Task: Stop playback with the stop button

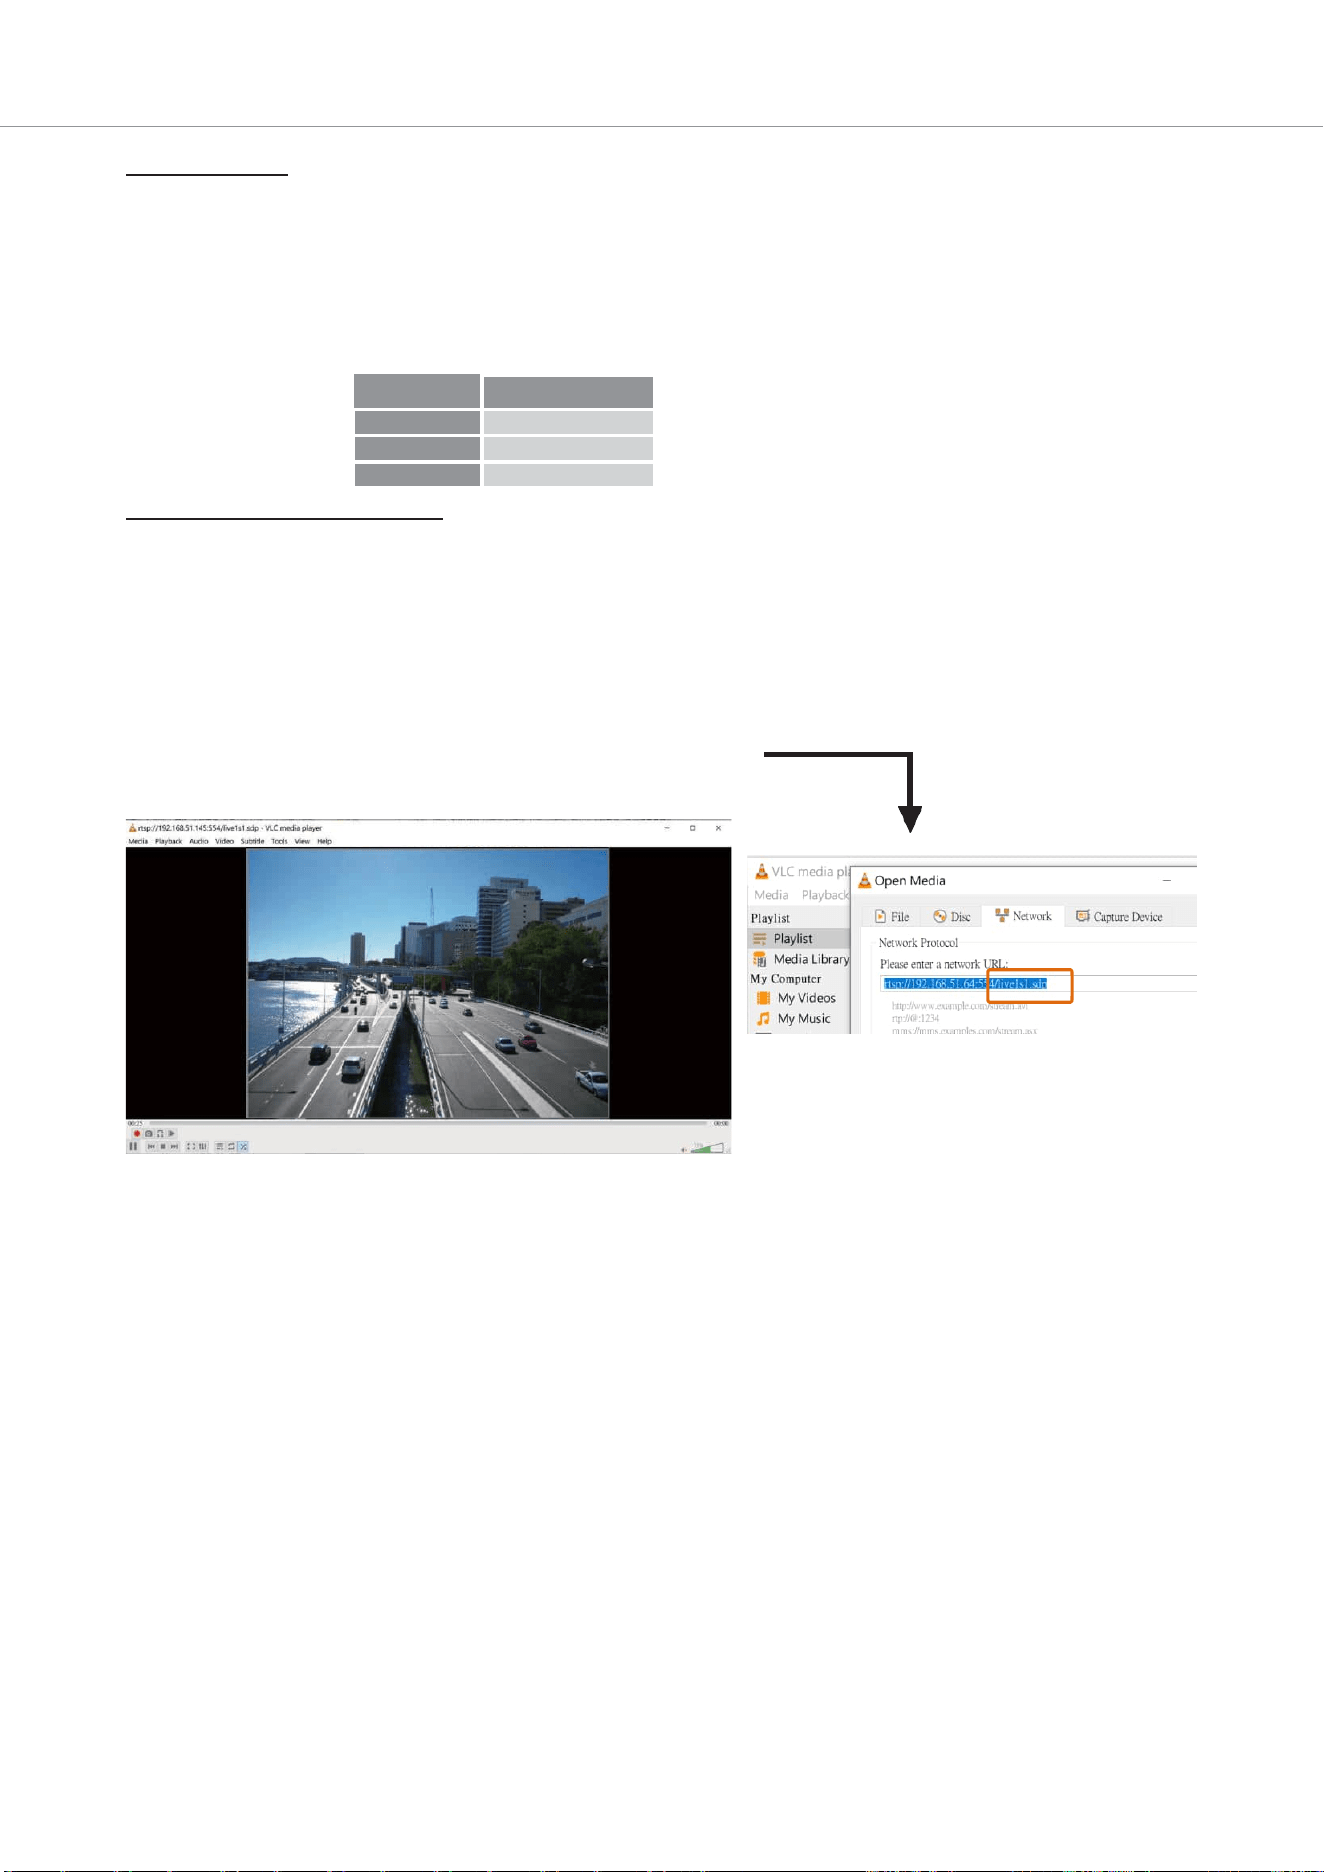Action: (163, 1146)
